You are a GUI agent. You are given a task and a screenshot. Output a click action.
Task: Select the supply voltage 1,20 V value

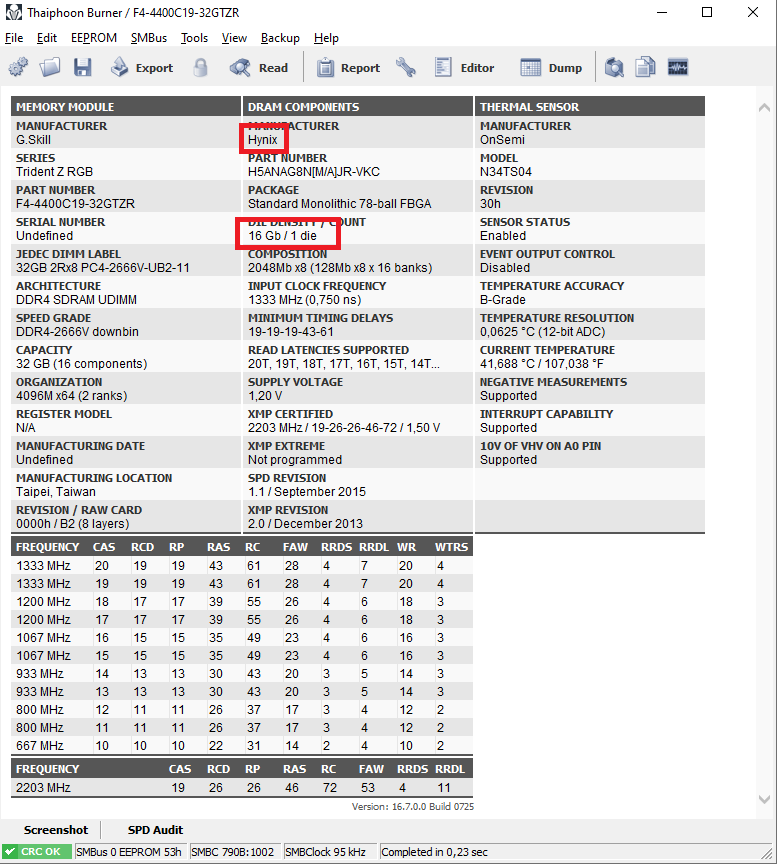click(265, 396)
